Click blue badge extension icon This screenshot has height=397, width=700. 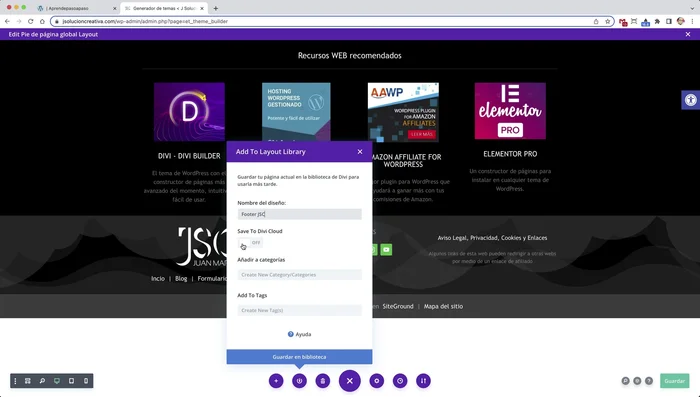tap(646, 22)
